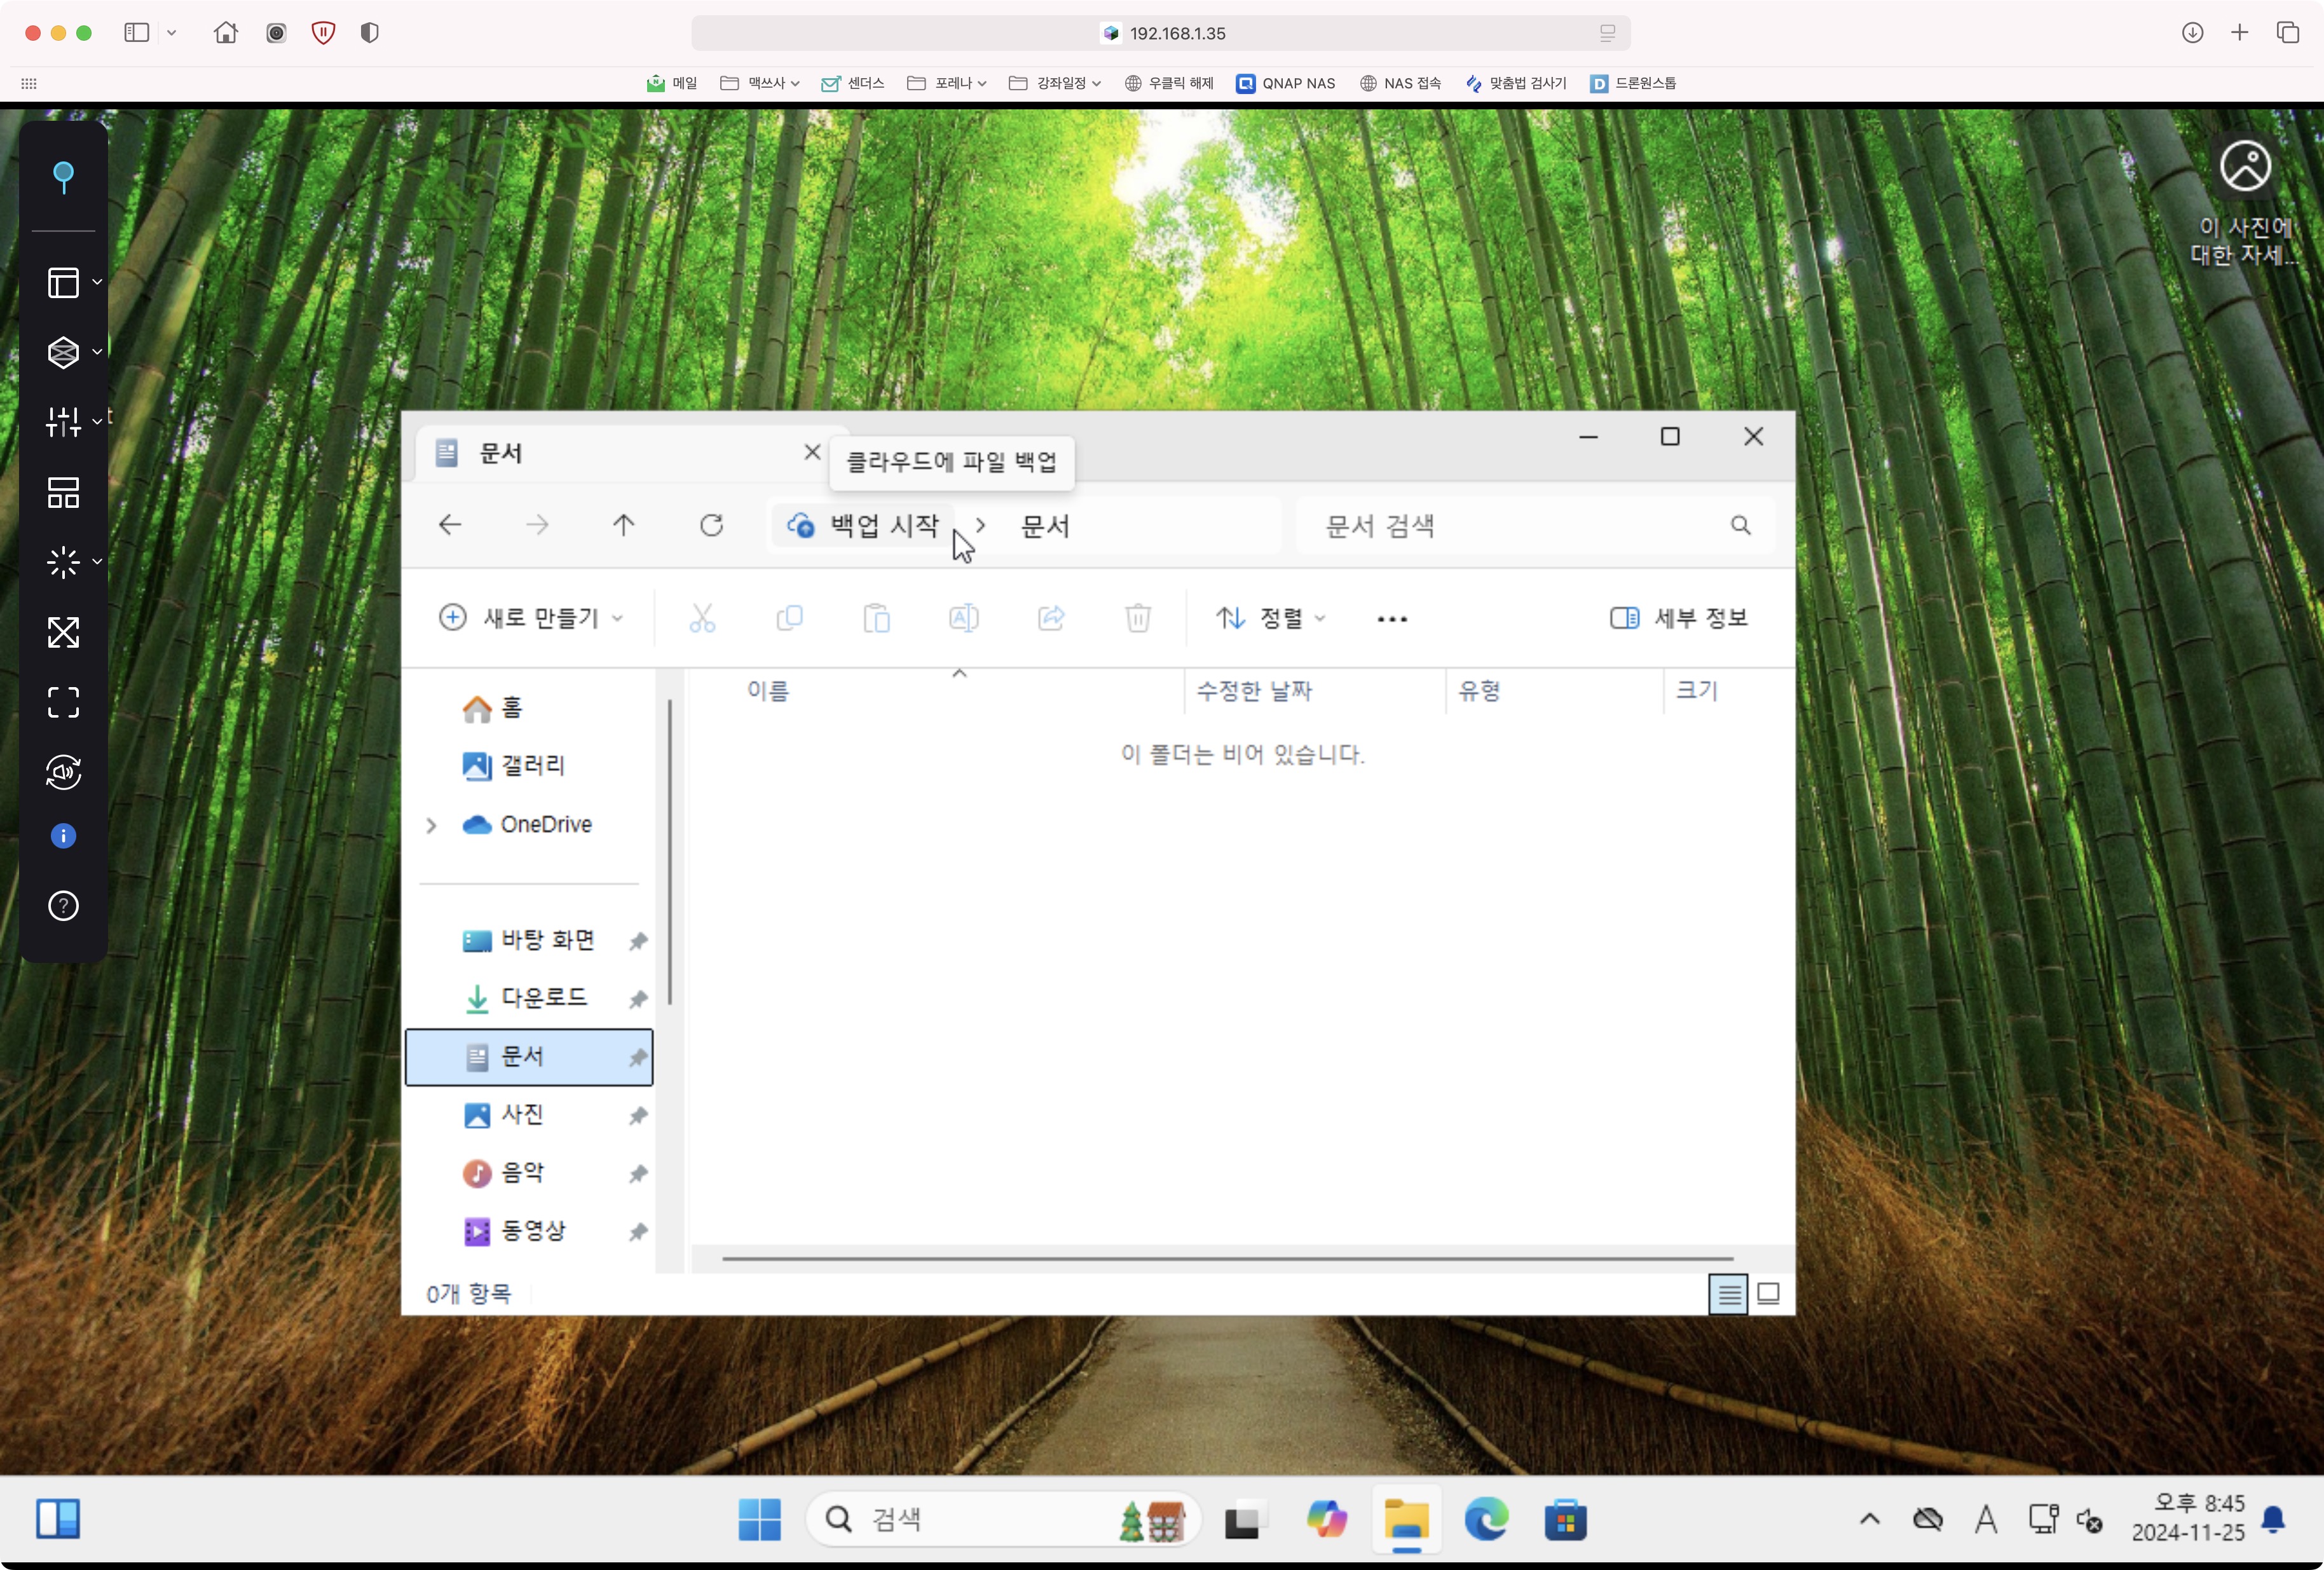This screenshot has height=1570, width=2324.
Task: Click the fullscreen icon in left sidebar
Action: tap(63, 702)
